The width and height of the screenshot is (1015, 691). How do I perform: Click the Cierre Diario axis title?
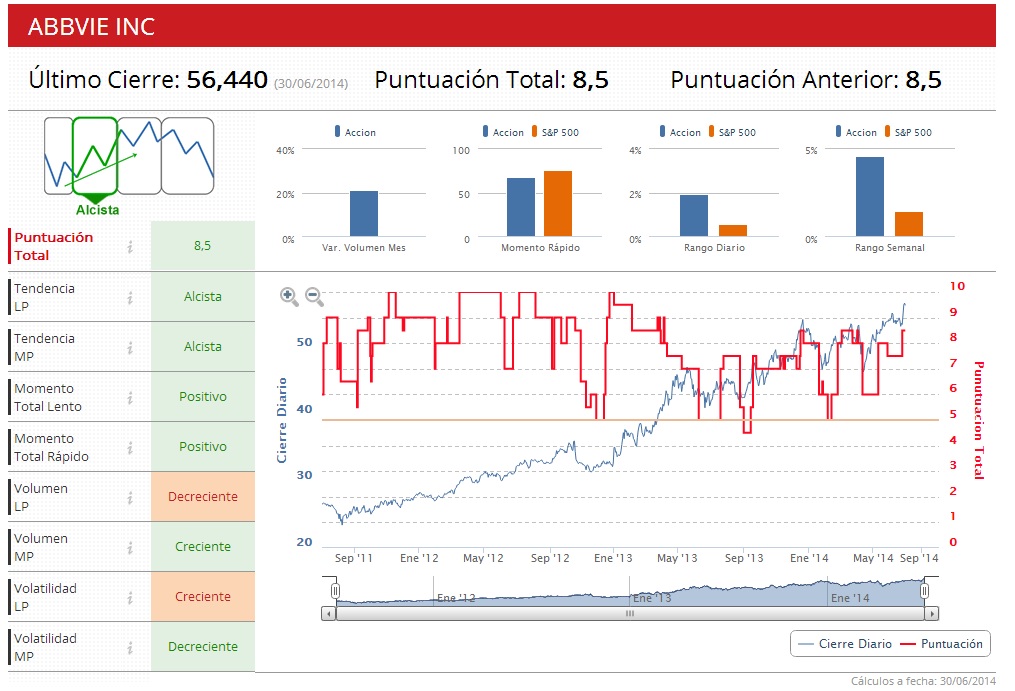click(282, 420)
